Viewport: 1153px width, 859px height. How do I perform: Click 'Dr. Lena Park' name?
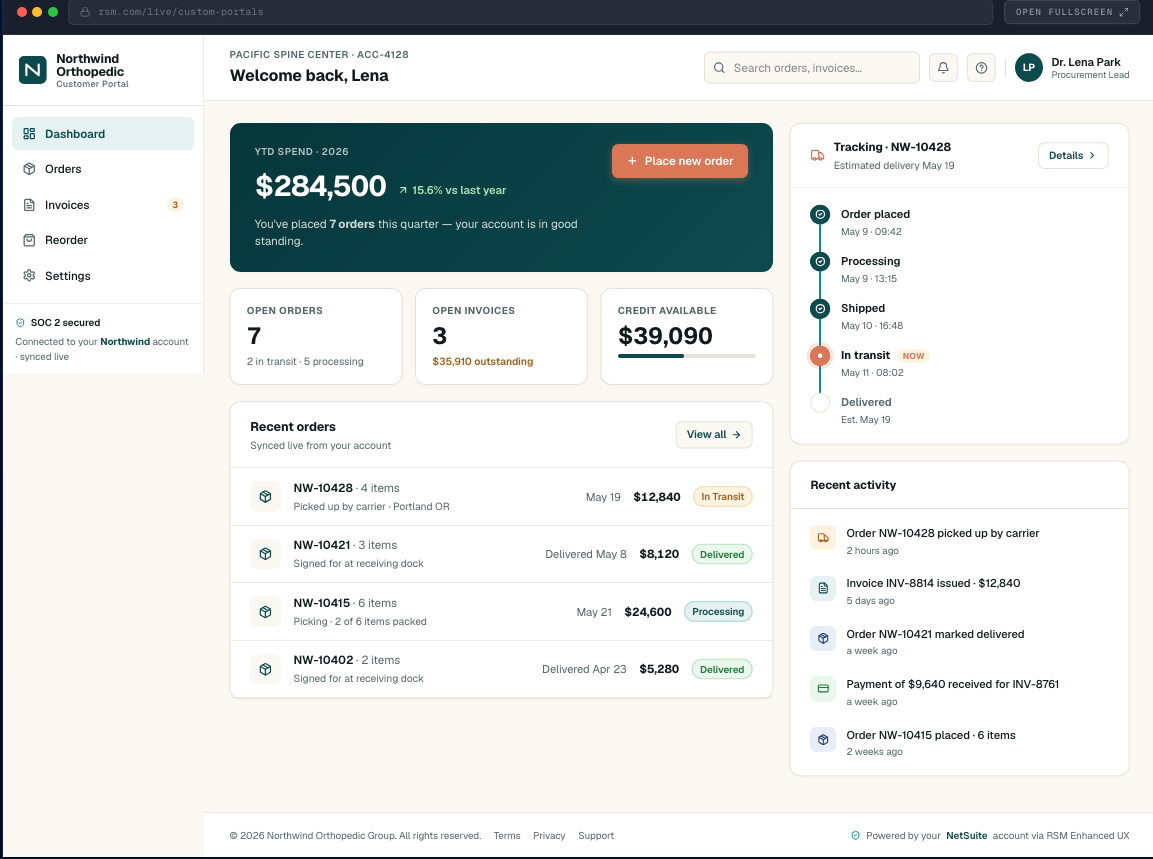point(1085,63)
